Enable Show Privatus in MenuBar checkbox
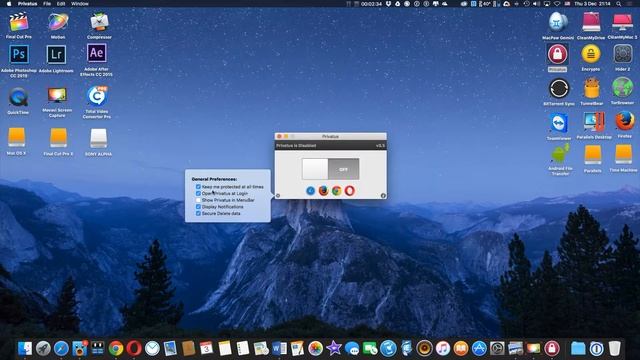 (198, 200)
